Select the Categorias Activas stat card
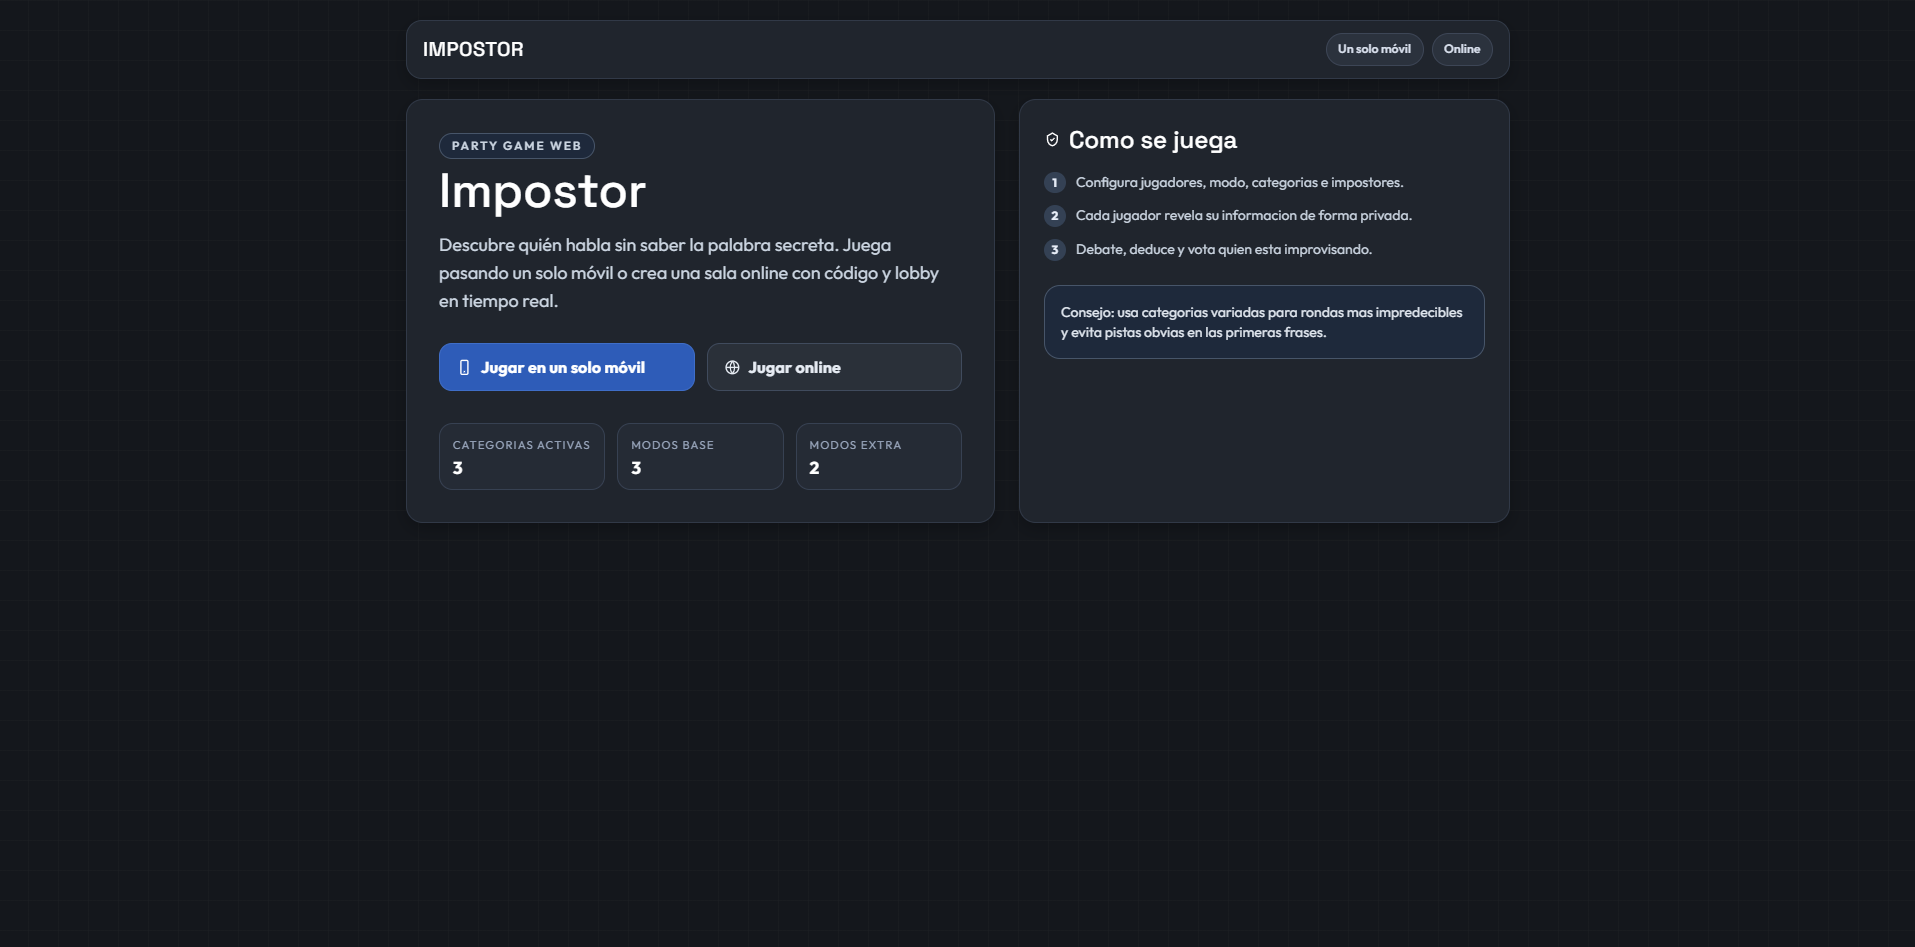 (x=521, y=457)
